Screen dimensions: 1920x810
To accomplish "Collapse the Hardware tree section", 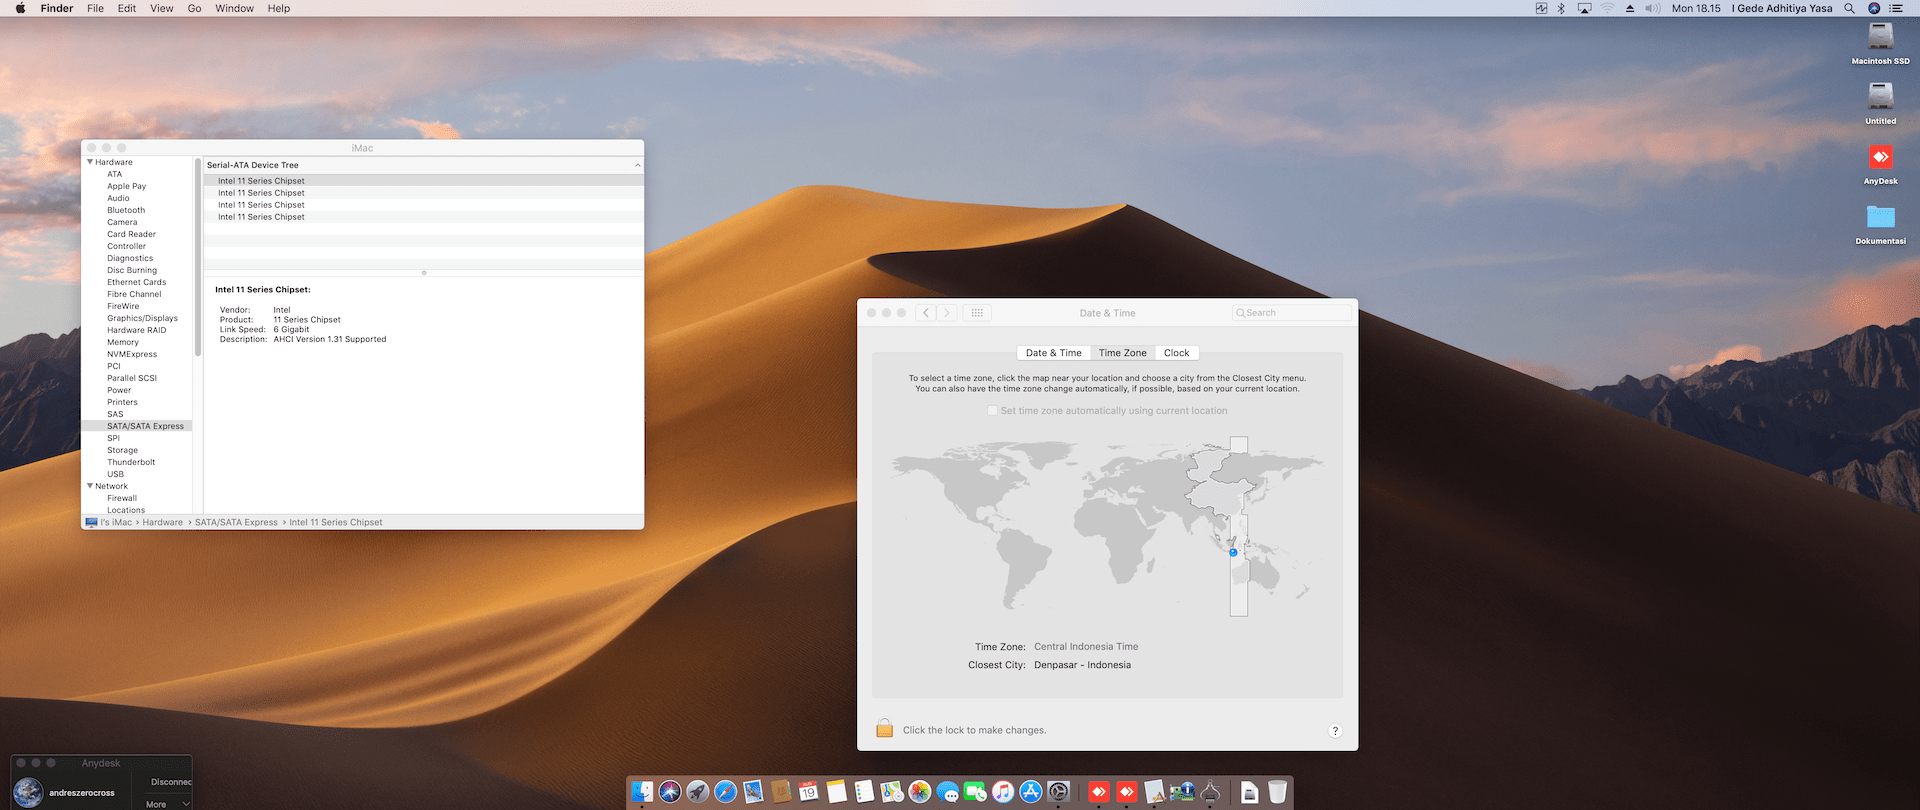I will click(x=90, y=162).
